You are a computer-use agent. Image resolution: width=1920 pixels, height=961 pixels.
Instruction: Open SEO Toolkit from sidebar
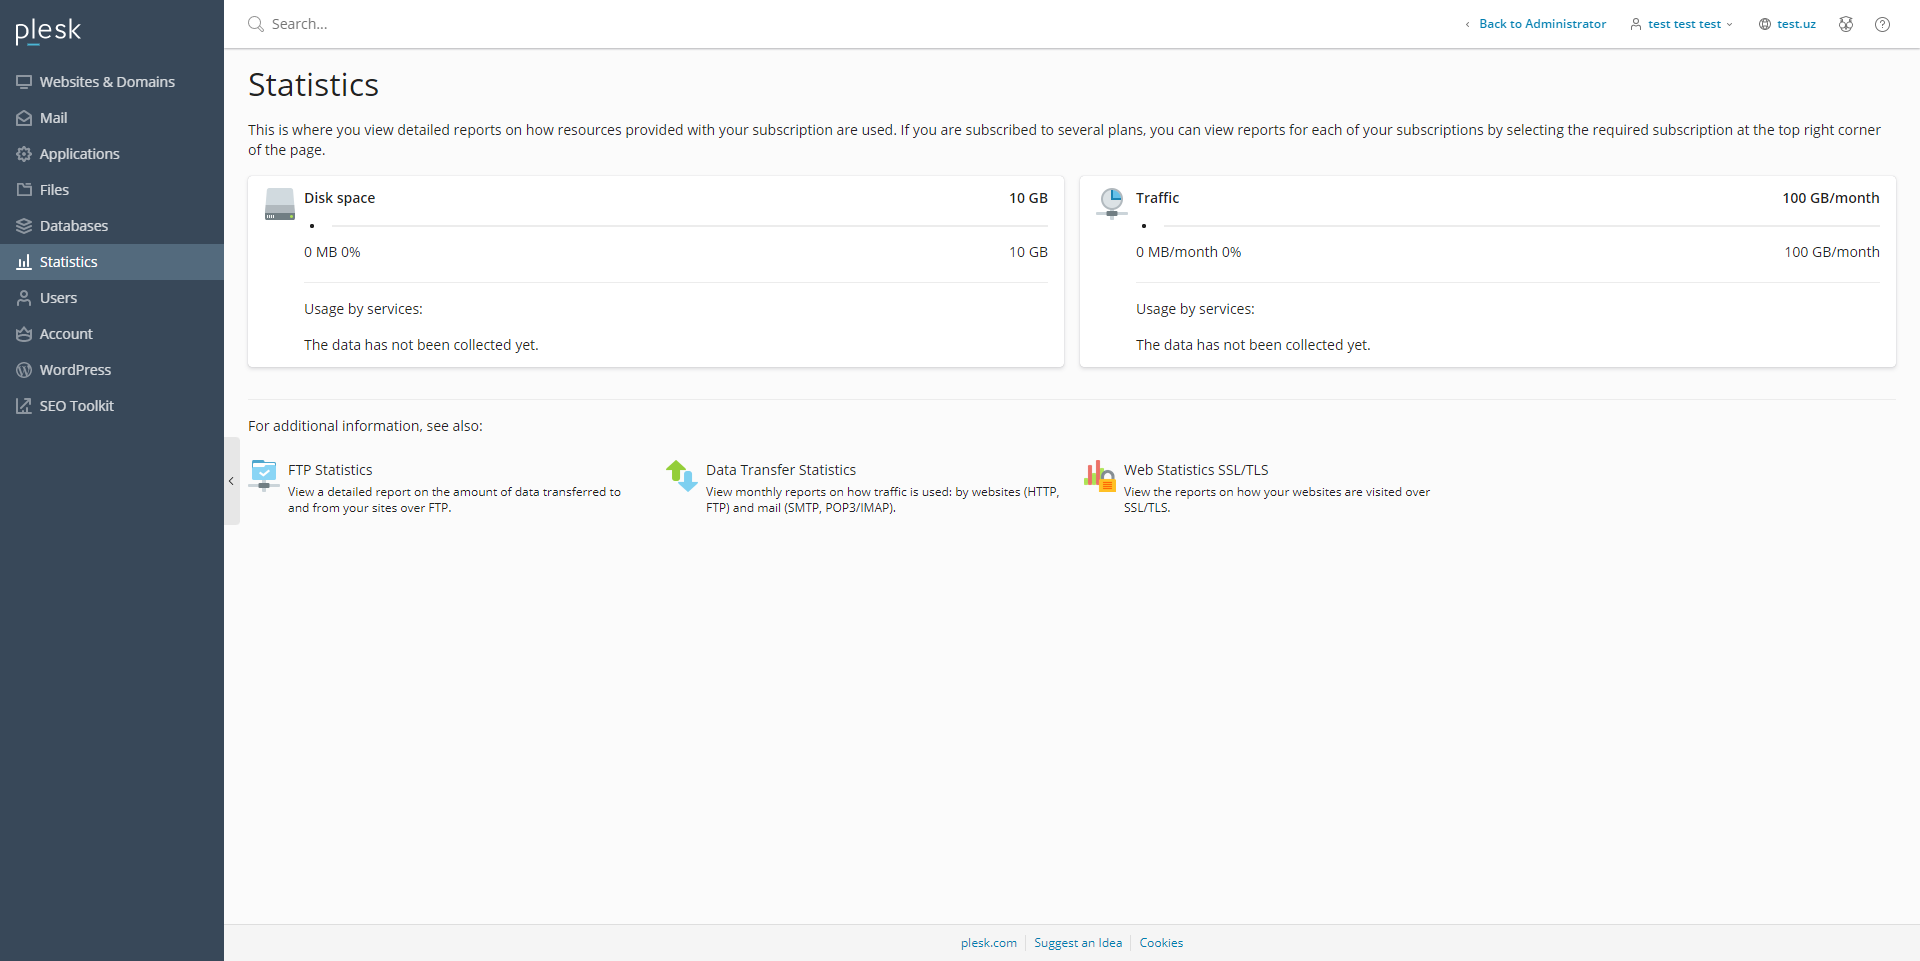(76, 406)
